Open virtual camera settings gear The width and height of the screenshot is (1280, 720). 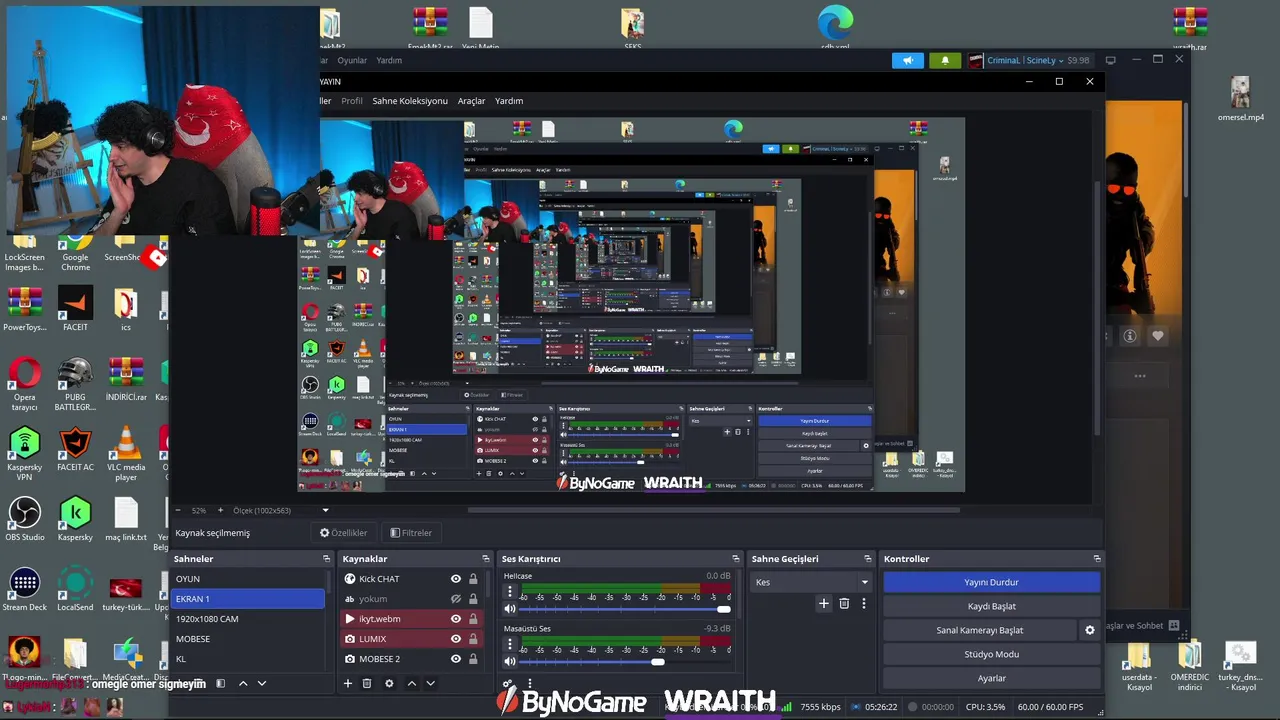tap(1090, 630)
